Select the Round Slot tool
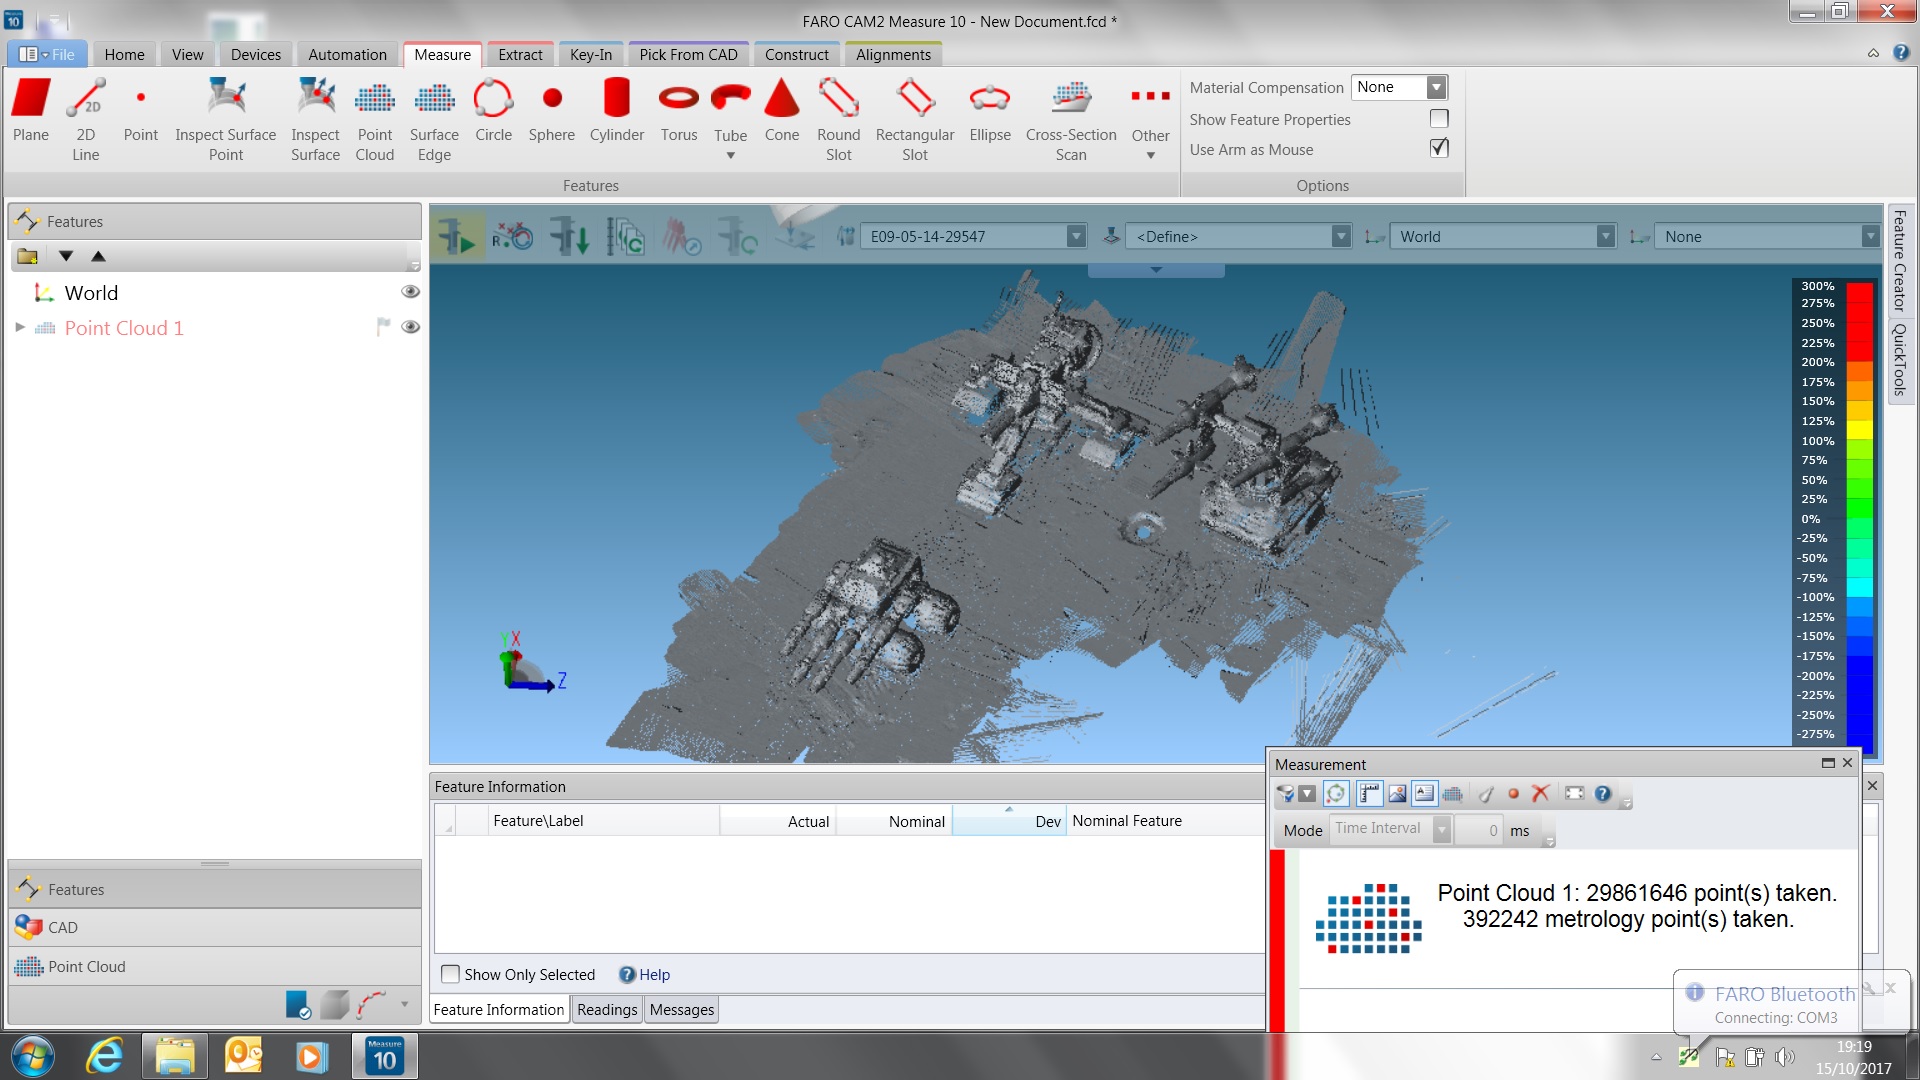The image size is (1920, 1080). coord(839,119)
